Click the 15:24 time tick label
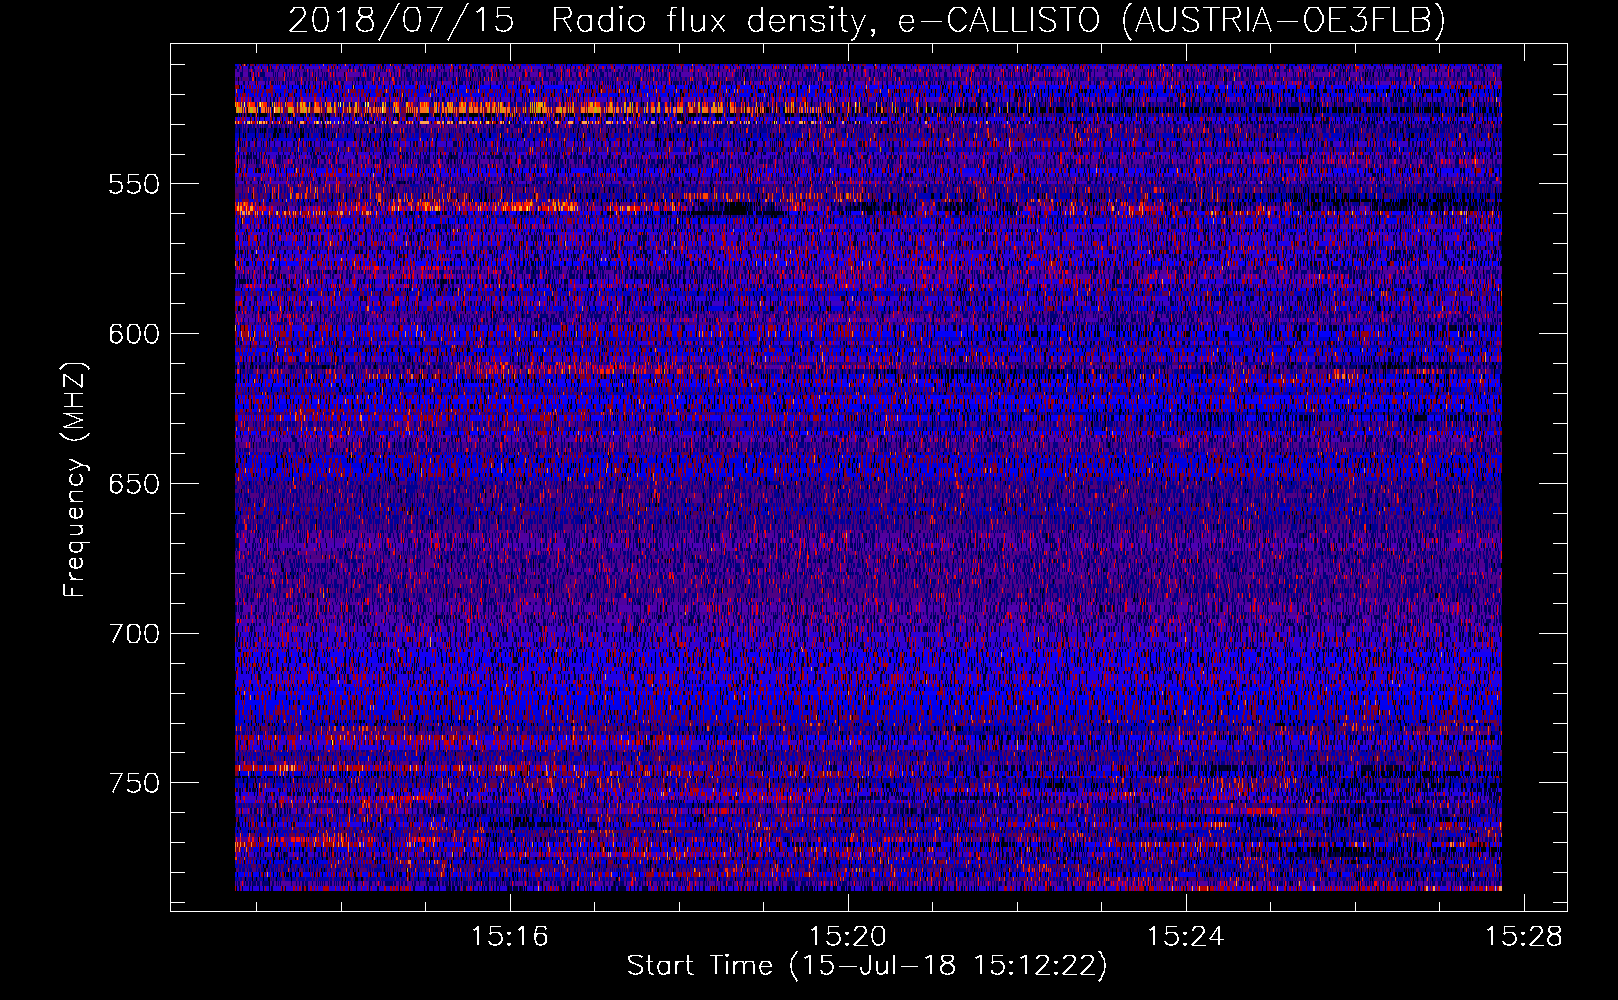Image resolution: width=1618 pixels, height=1000 pixels. pos(1186,937)
